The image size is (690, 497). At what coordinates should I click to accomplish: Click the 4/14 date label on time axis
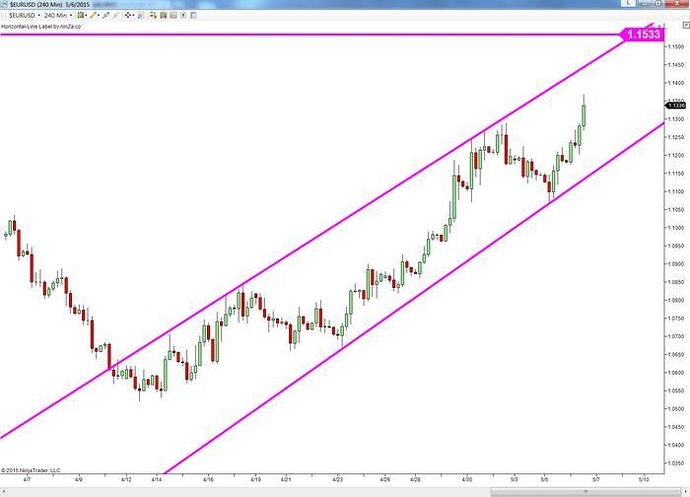pyautogui.click(x=157, y=479)
